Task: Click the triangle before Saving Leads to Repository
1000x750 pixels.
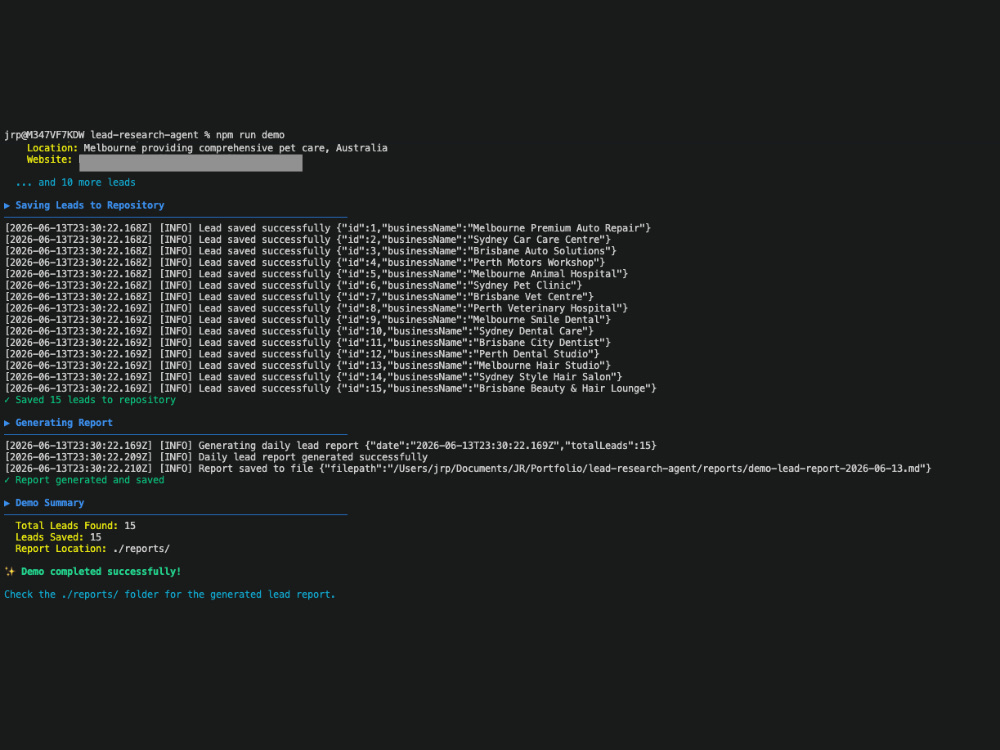Action: [7, 205]
